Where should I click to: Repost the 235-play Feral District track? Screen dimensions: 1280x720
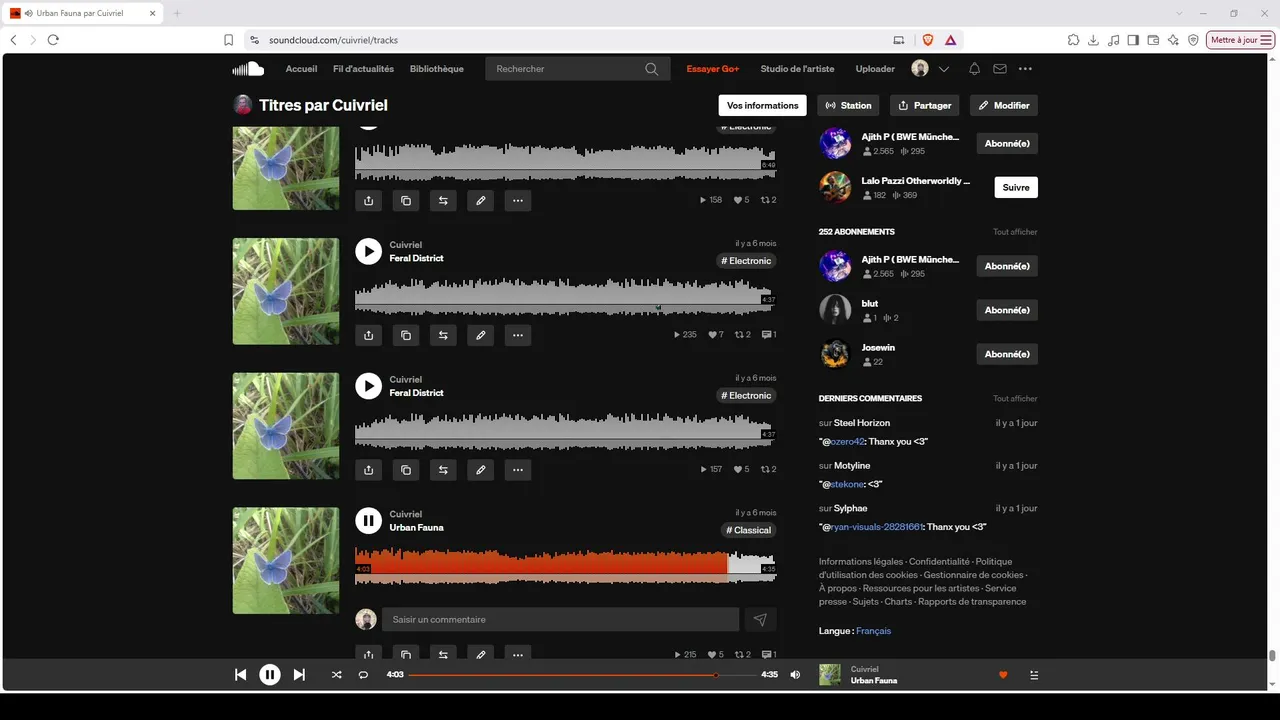tap(443, 335)
